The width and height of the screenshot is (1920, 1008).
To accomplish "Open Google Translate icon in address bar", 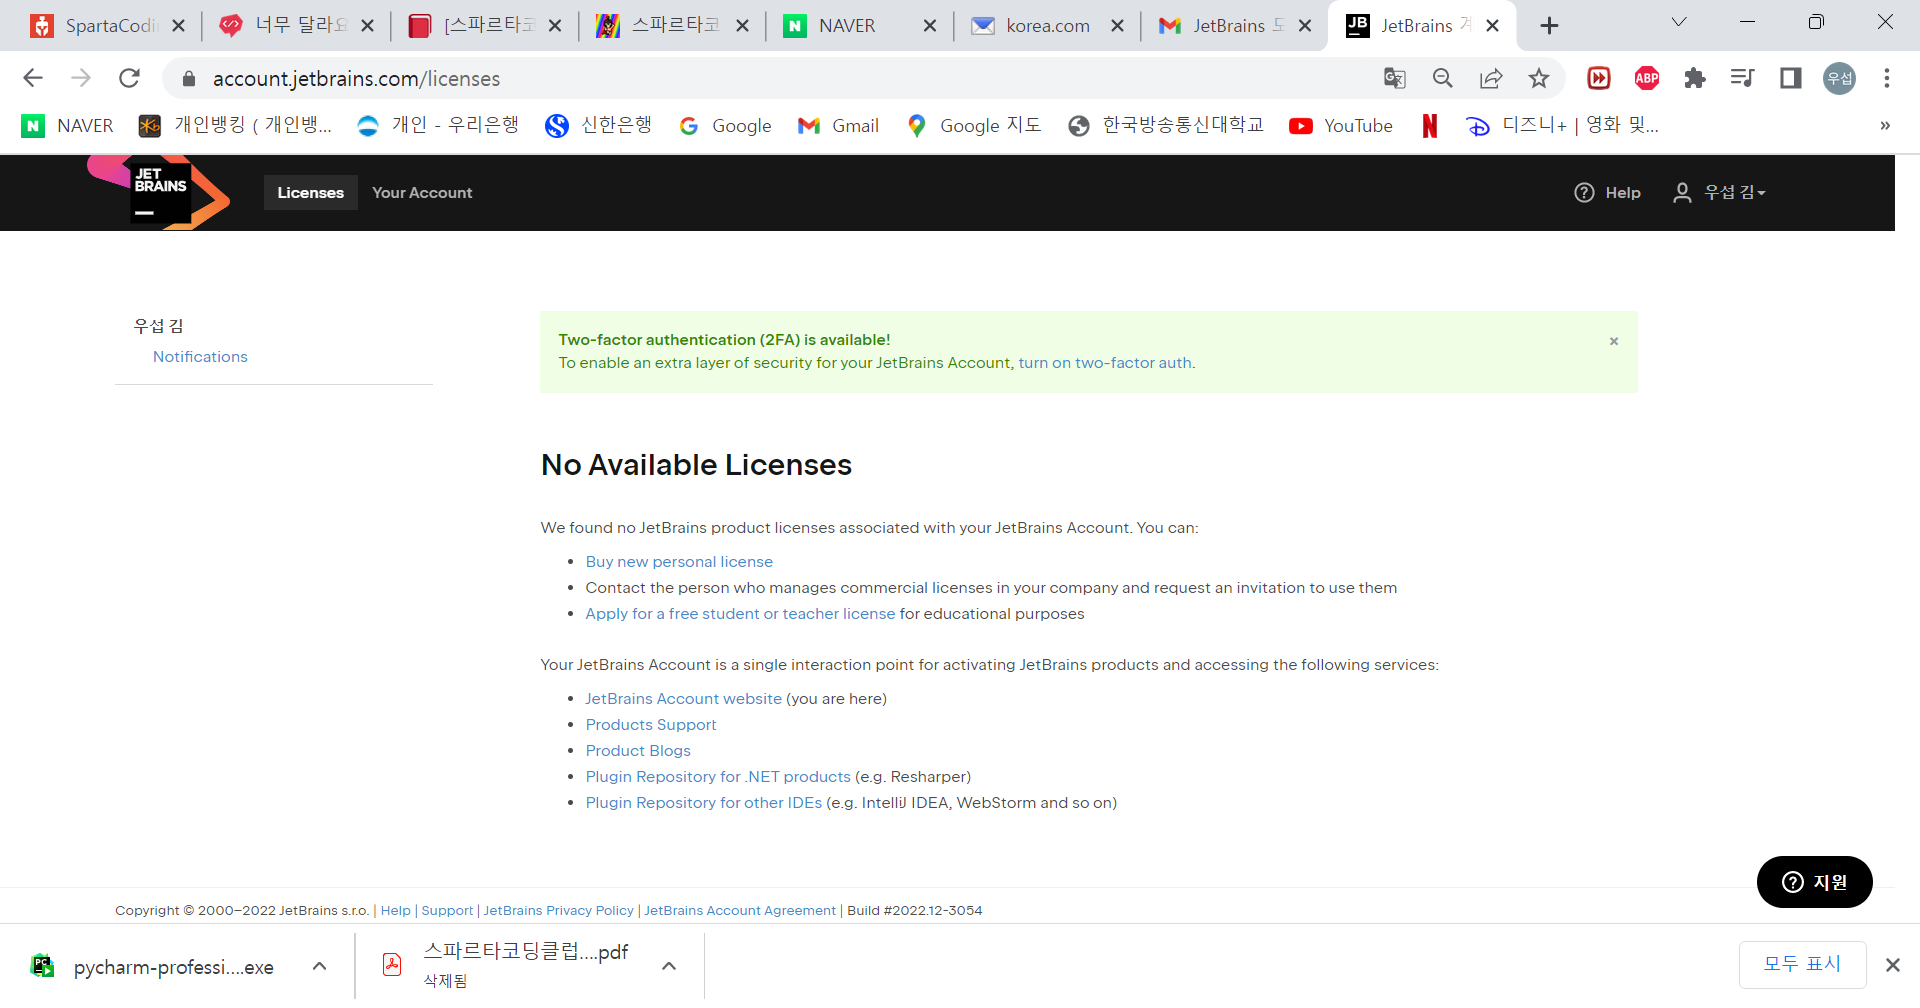I will pos(1395,78).
